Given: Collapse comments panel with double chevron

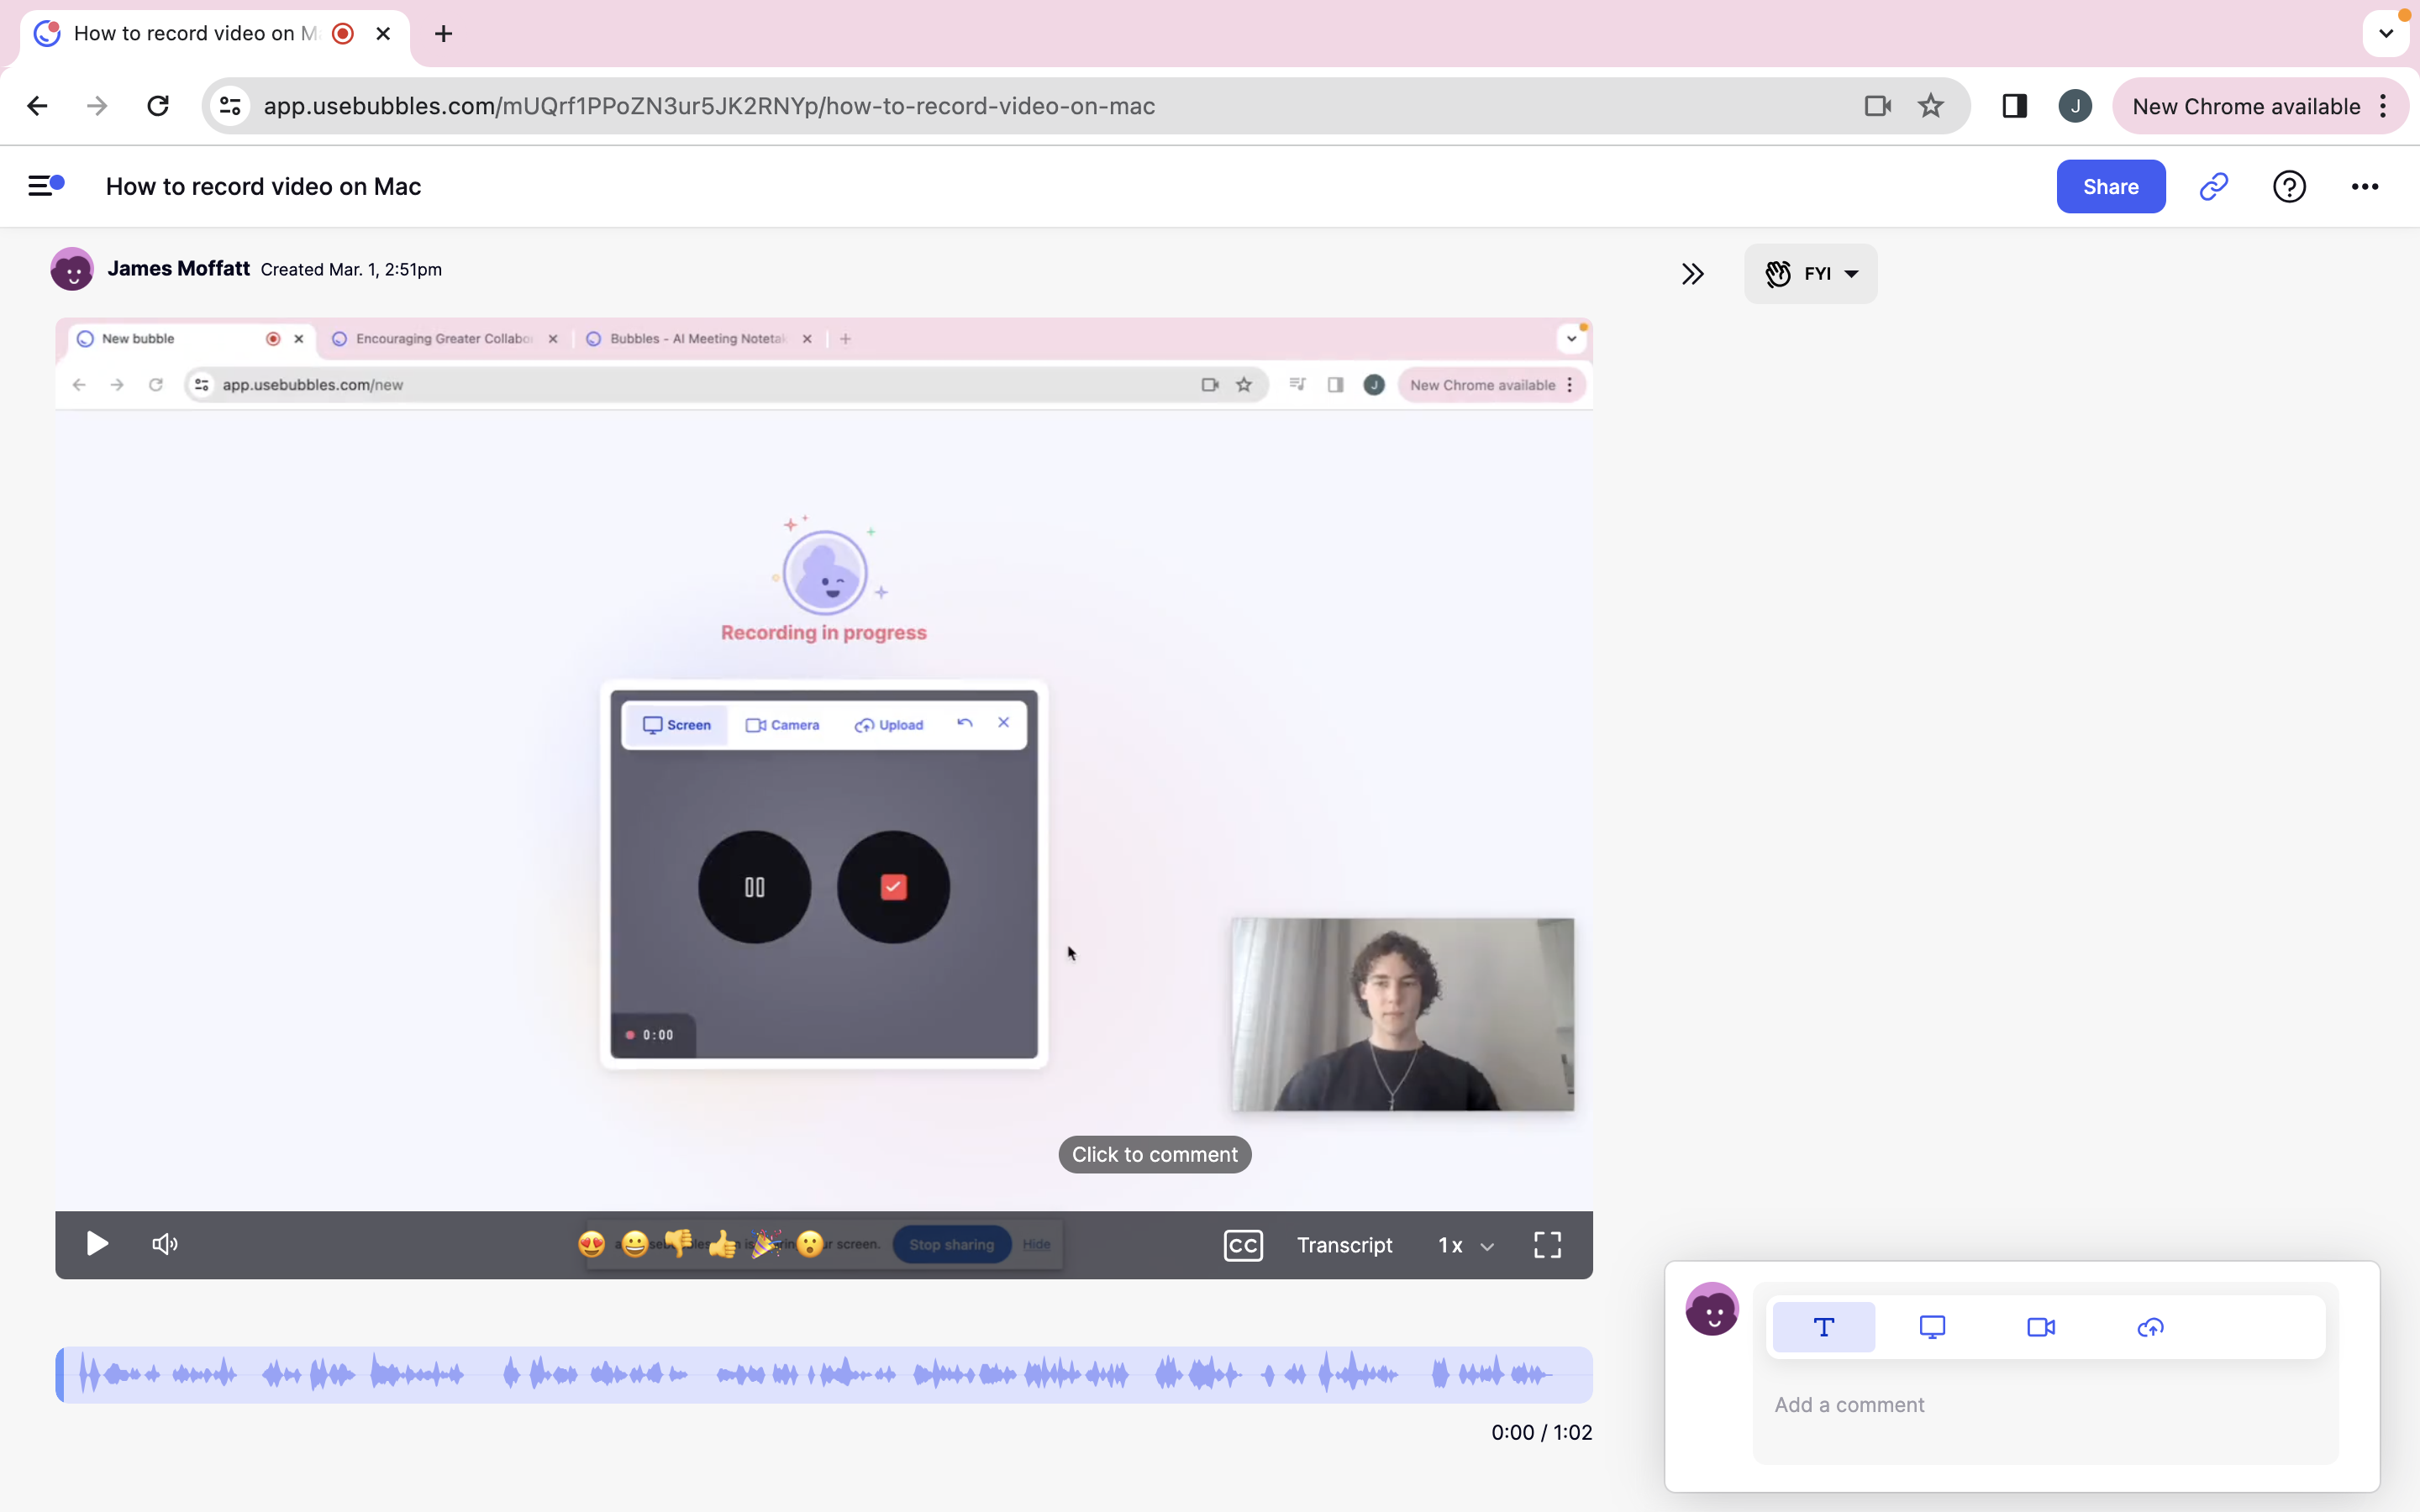Looking at the screenshot, I should (1692, 274).
